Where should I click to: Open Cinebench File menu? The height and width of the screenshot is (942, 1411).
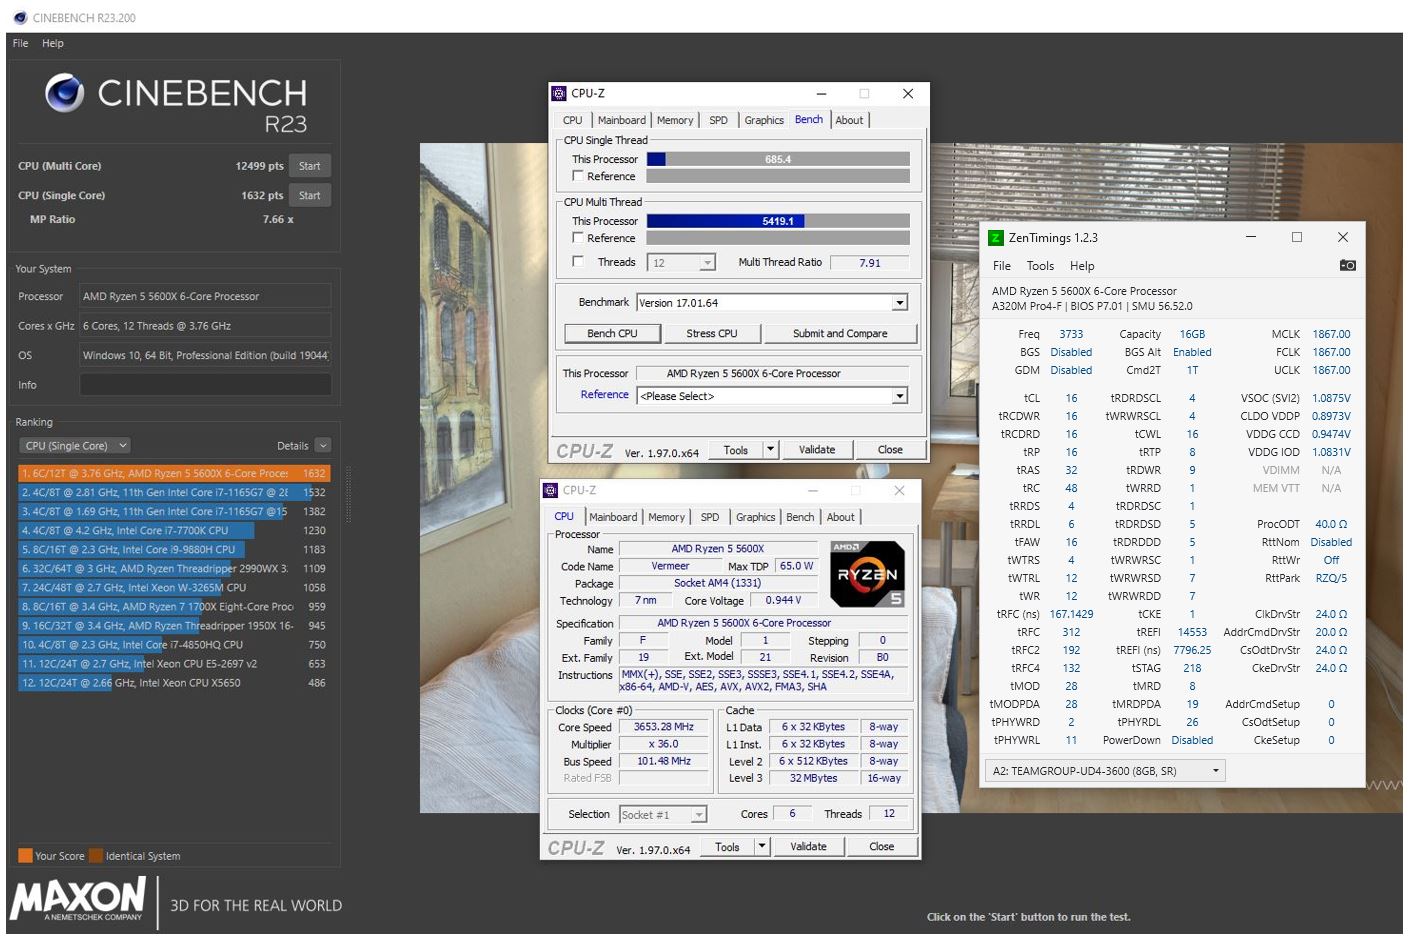[x=21, y=43]
